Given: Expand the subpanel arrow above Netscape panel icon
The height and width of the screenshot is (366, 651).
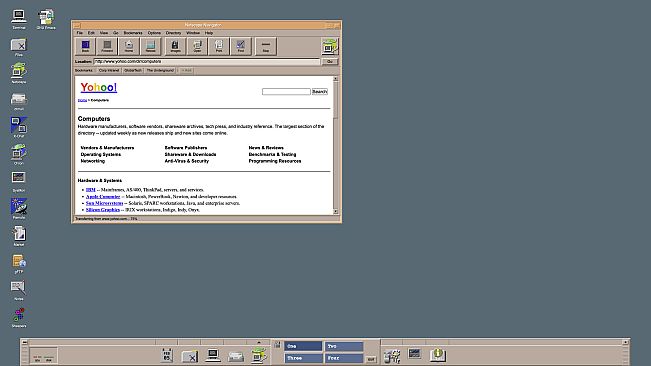Looking at the screenshot, I should pos(259,342).
